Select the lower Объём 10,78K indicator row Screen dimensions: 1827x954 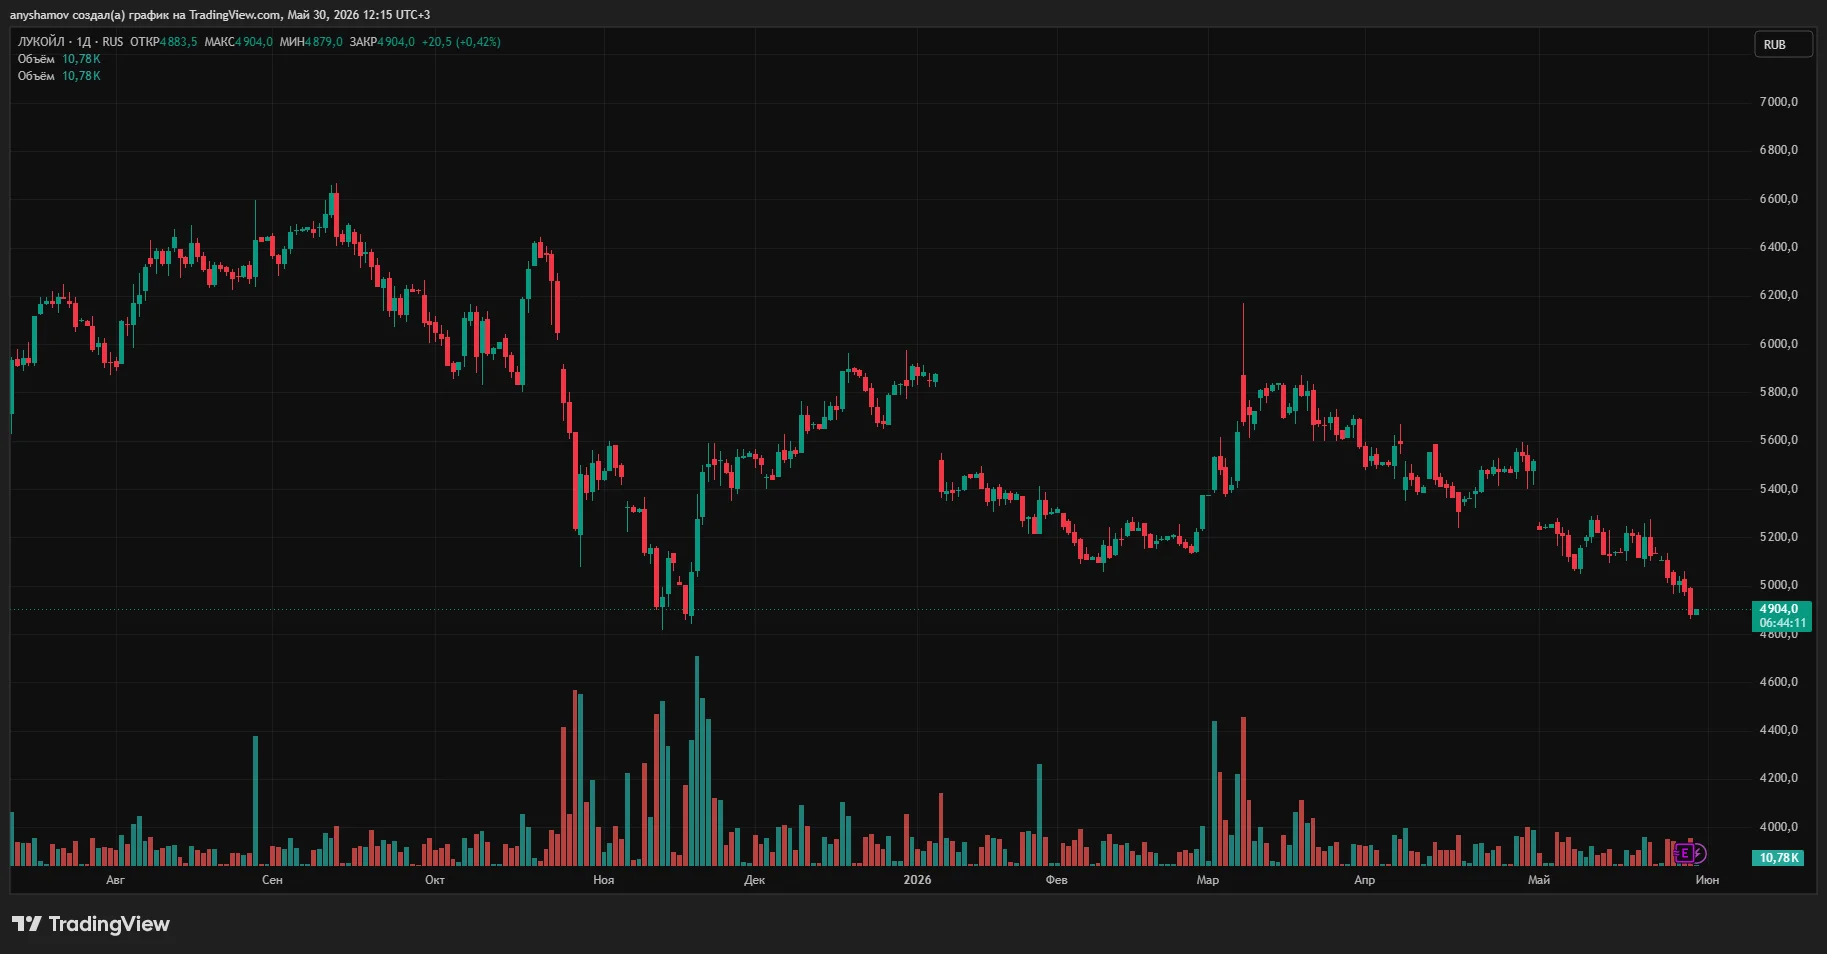59,76
